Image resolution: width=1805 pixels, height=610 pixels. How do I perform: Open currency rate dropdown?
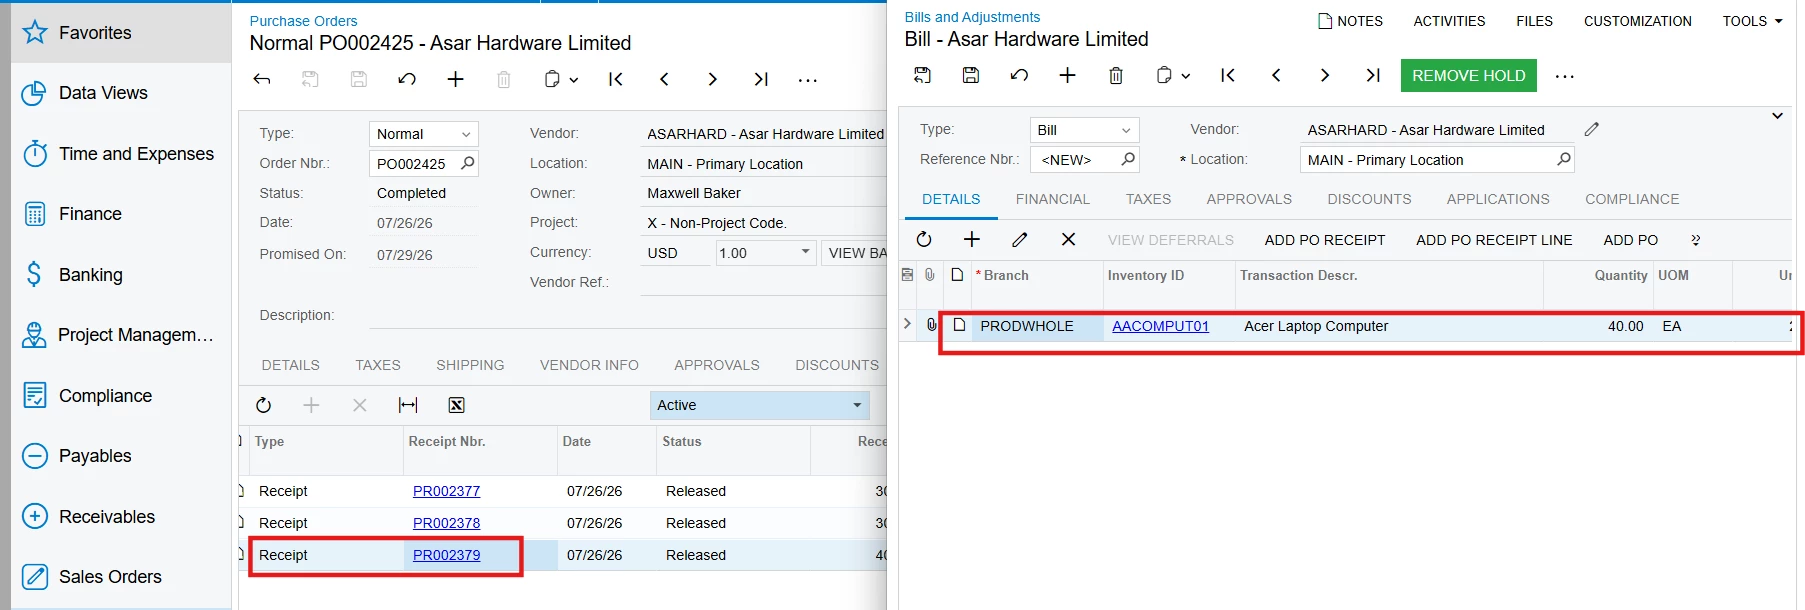tap(805, 252)
